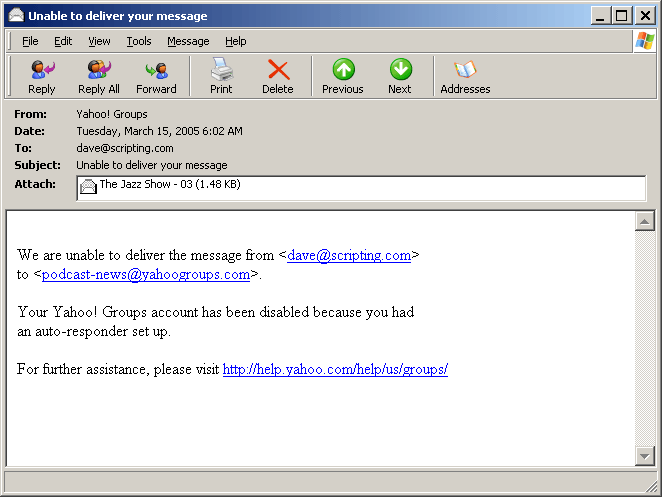Open the Addresses book
Viewport: 662px width, 497px height.
(x=465, y=76)
